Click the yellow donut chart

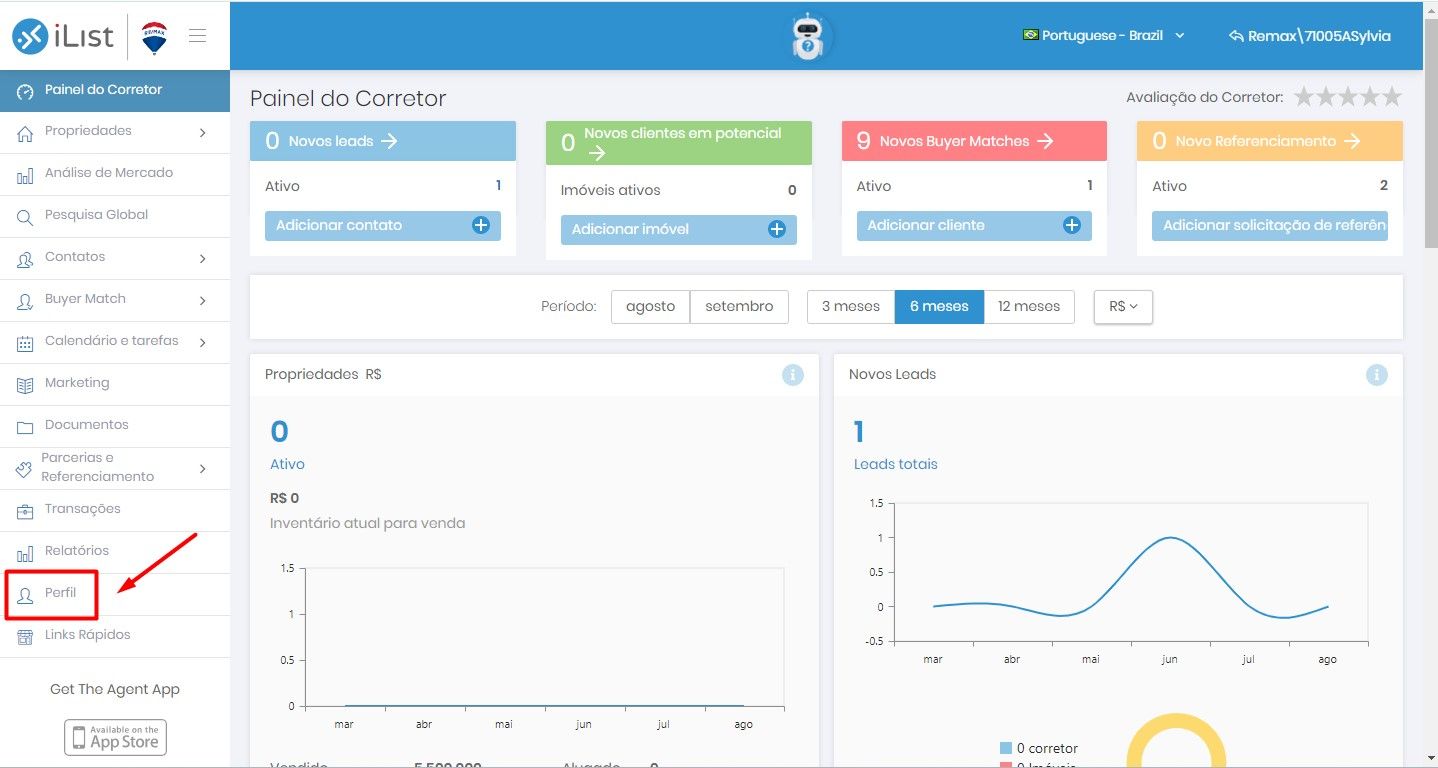pos(1176,741)
